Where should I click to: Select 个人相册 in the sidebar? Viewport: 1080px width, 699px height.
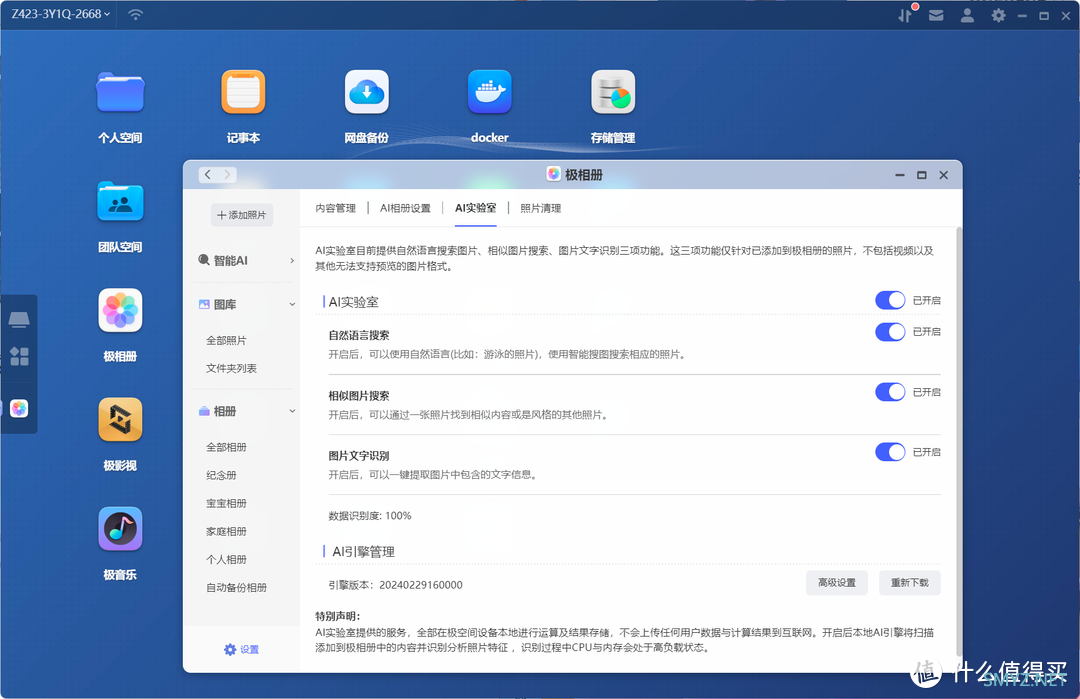226,559
